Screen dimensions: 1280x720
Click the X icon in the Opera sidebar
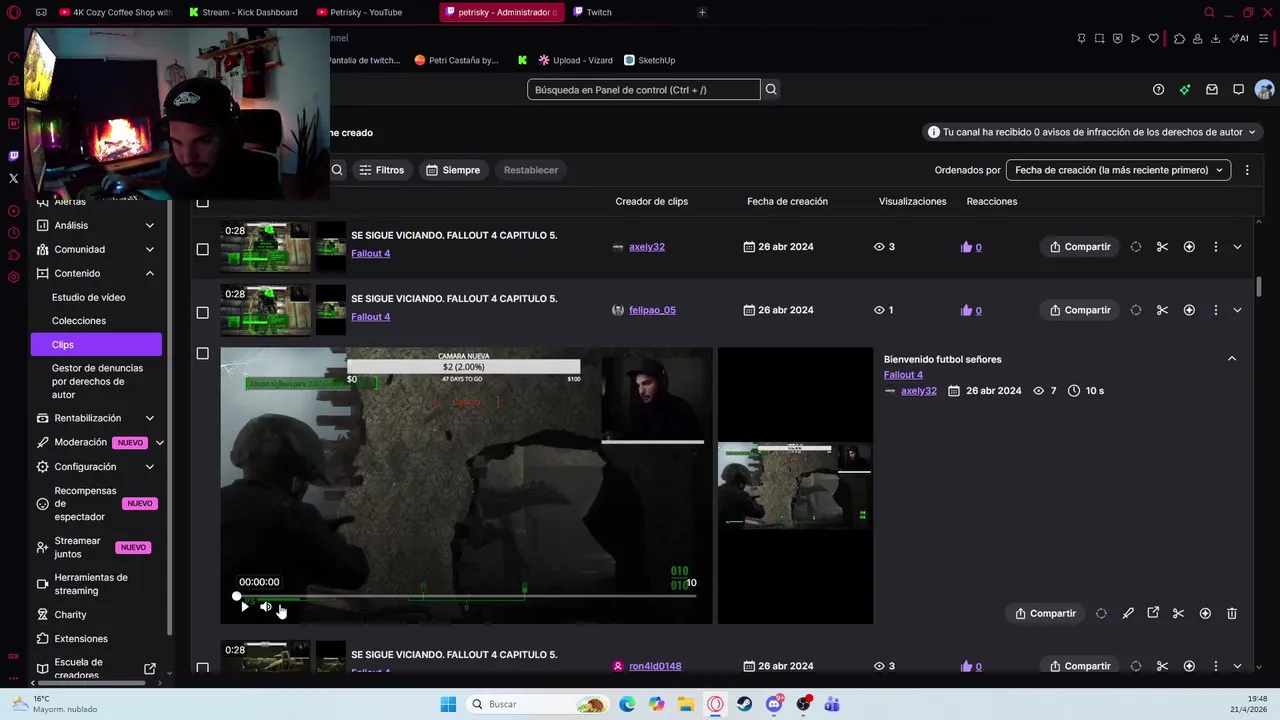13,178
